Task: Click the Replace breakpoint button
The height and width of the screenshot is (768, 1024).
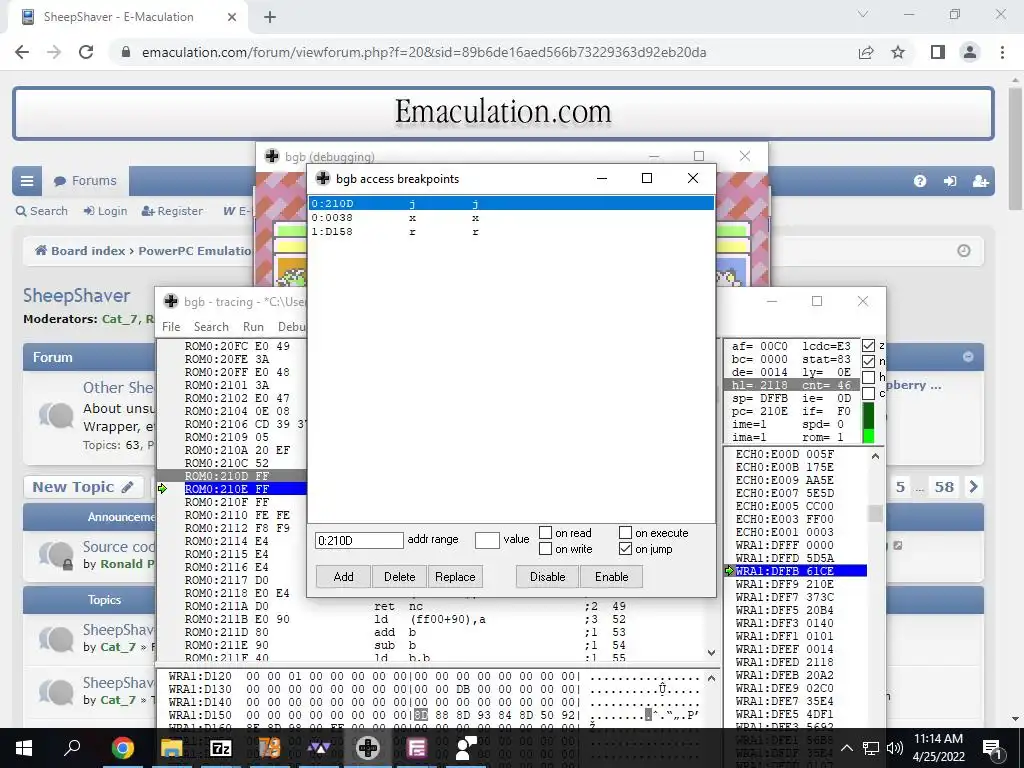Action: pos(455,577)
